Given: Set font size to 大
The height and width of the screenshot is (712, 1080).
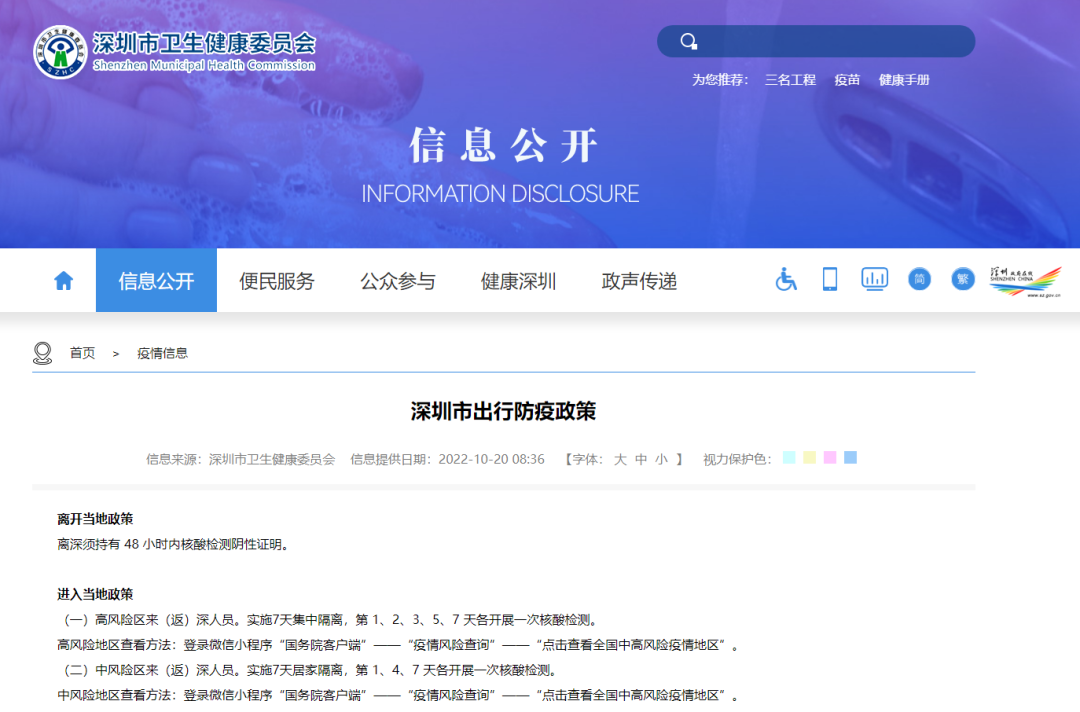Looking at the screenshot, I should (620, 459).
